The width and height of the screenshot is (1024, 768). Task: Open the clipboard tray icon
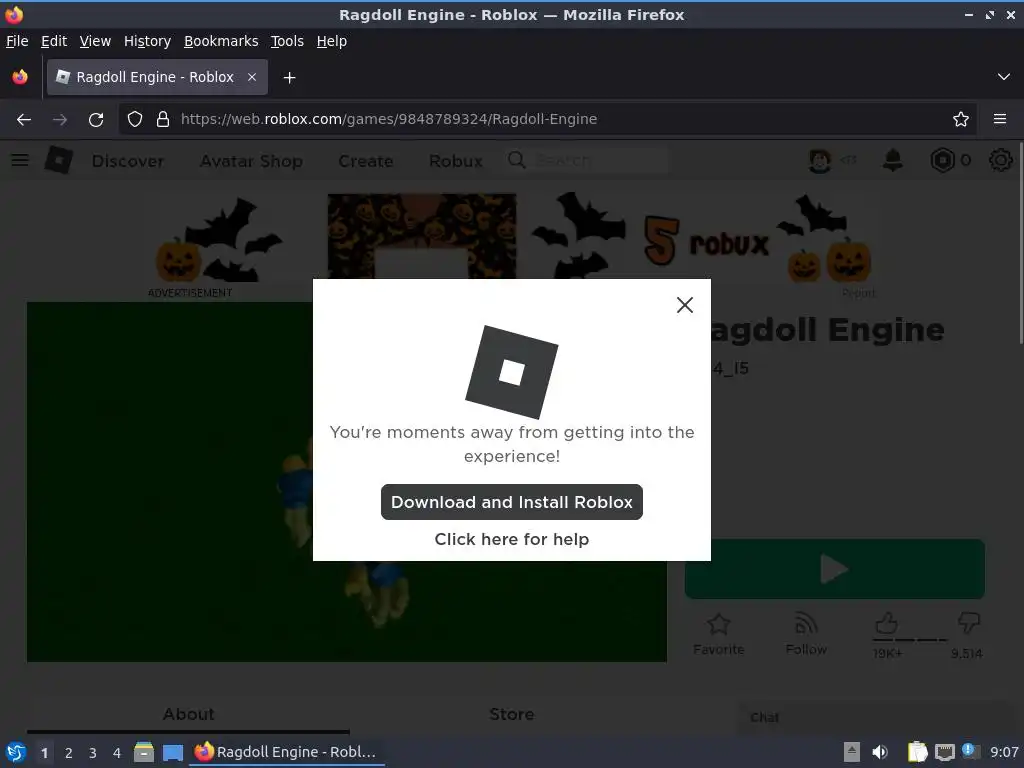918,752
